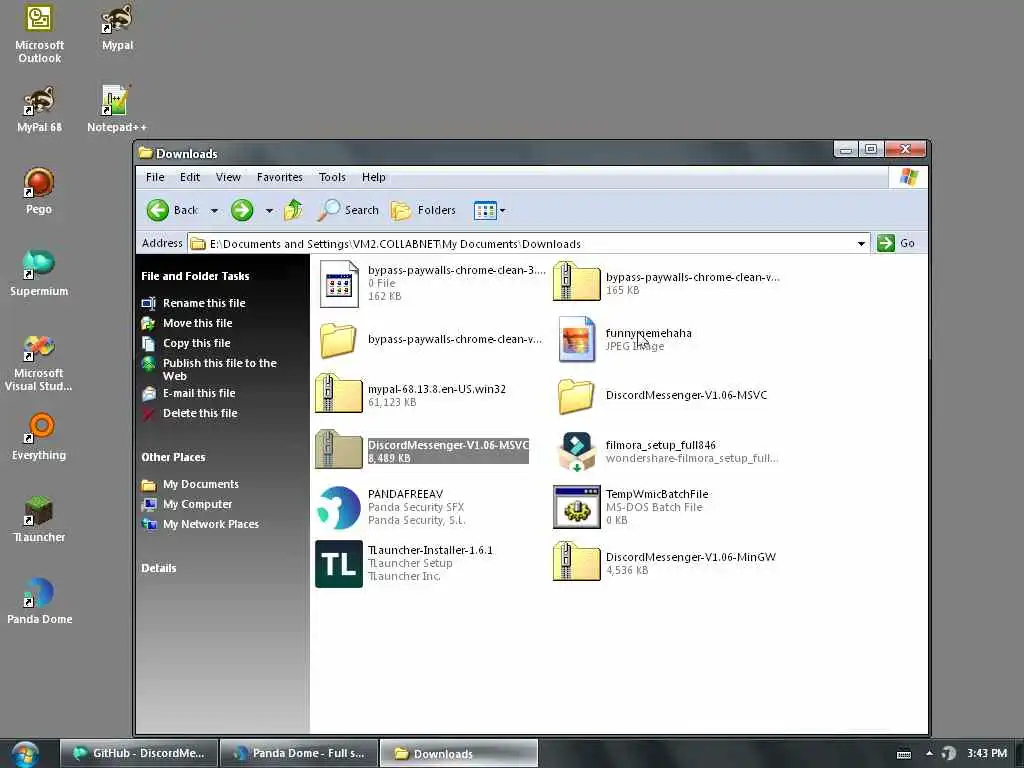This screenshot has height=768, width=1024.
Task: Click the 3:43 PM taskbar clock
Action: pyautogui.click(x=987, y=753)
